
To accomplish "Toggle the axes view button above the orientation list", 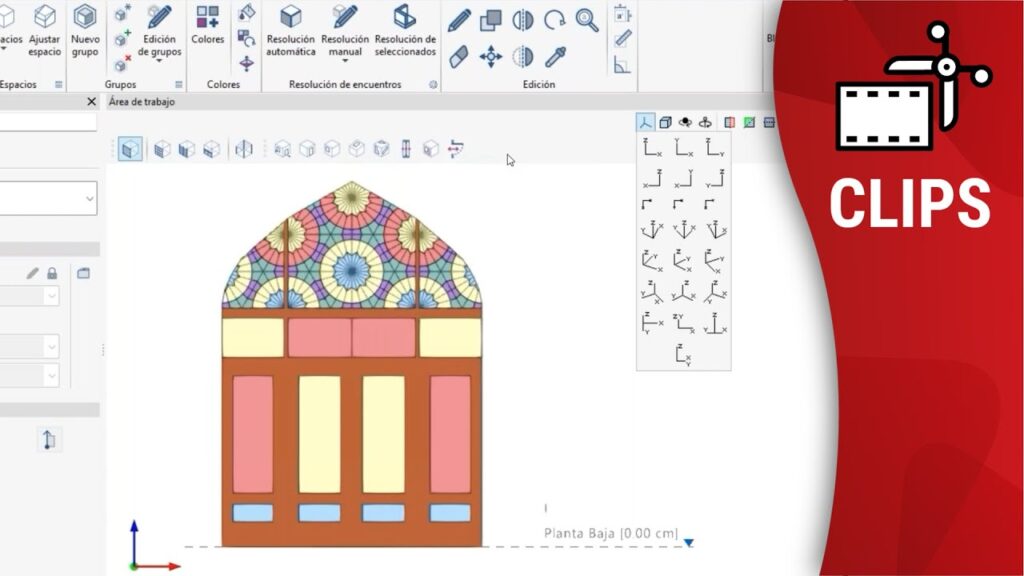I will pyautogui.click(x=646, y=122).
